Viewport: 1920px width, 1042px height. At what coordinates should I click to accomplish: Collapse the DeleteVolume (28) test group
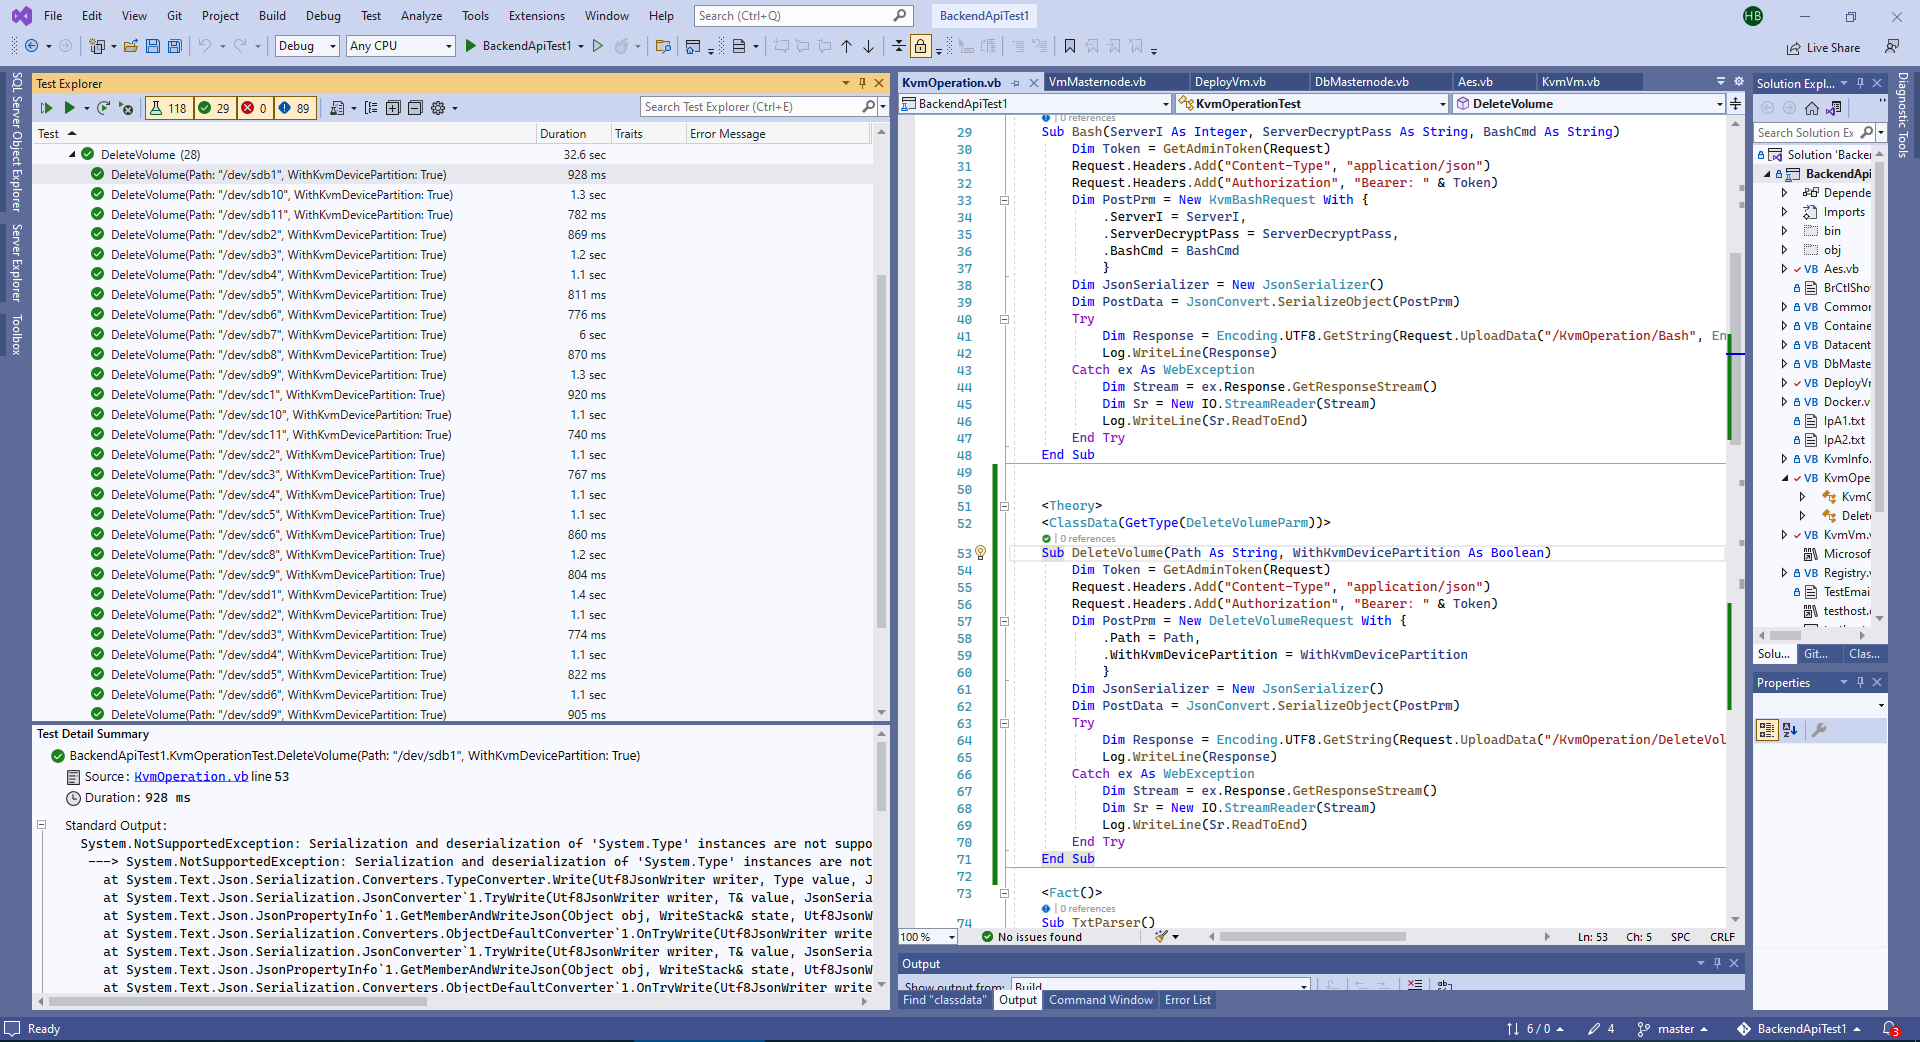72,155
